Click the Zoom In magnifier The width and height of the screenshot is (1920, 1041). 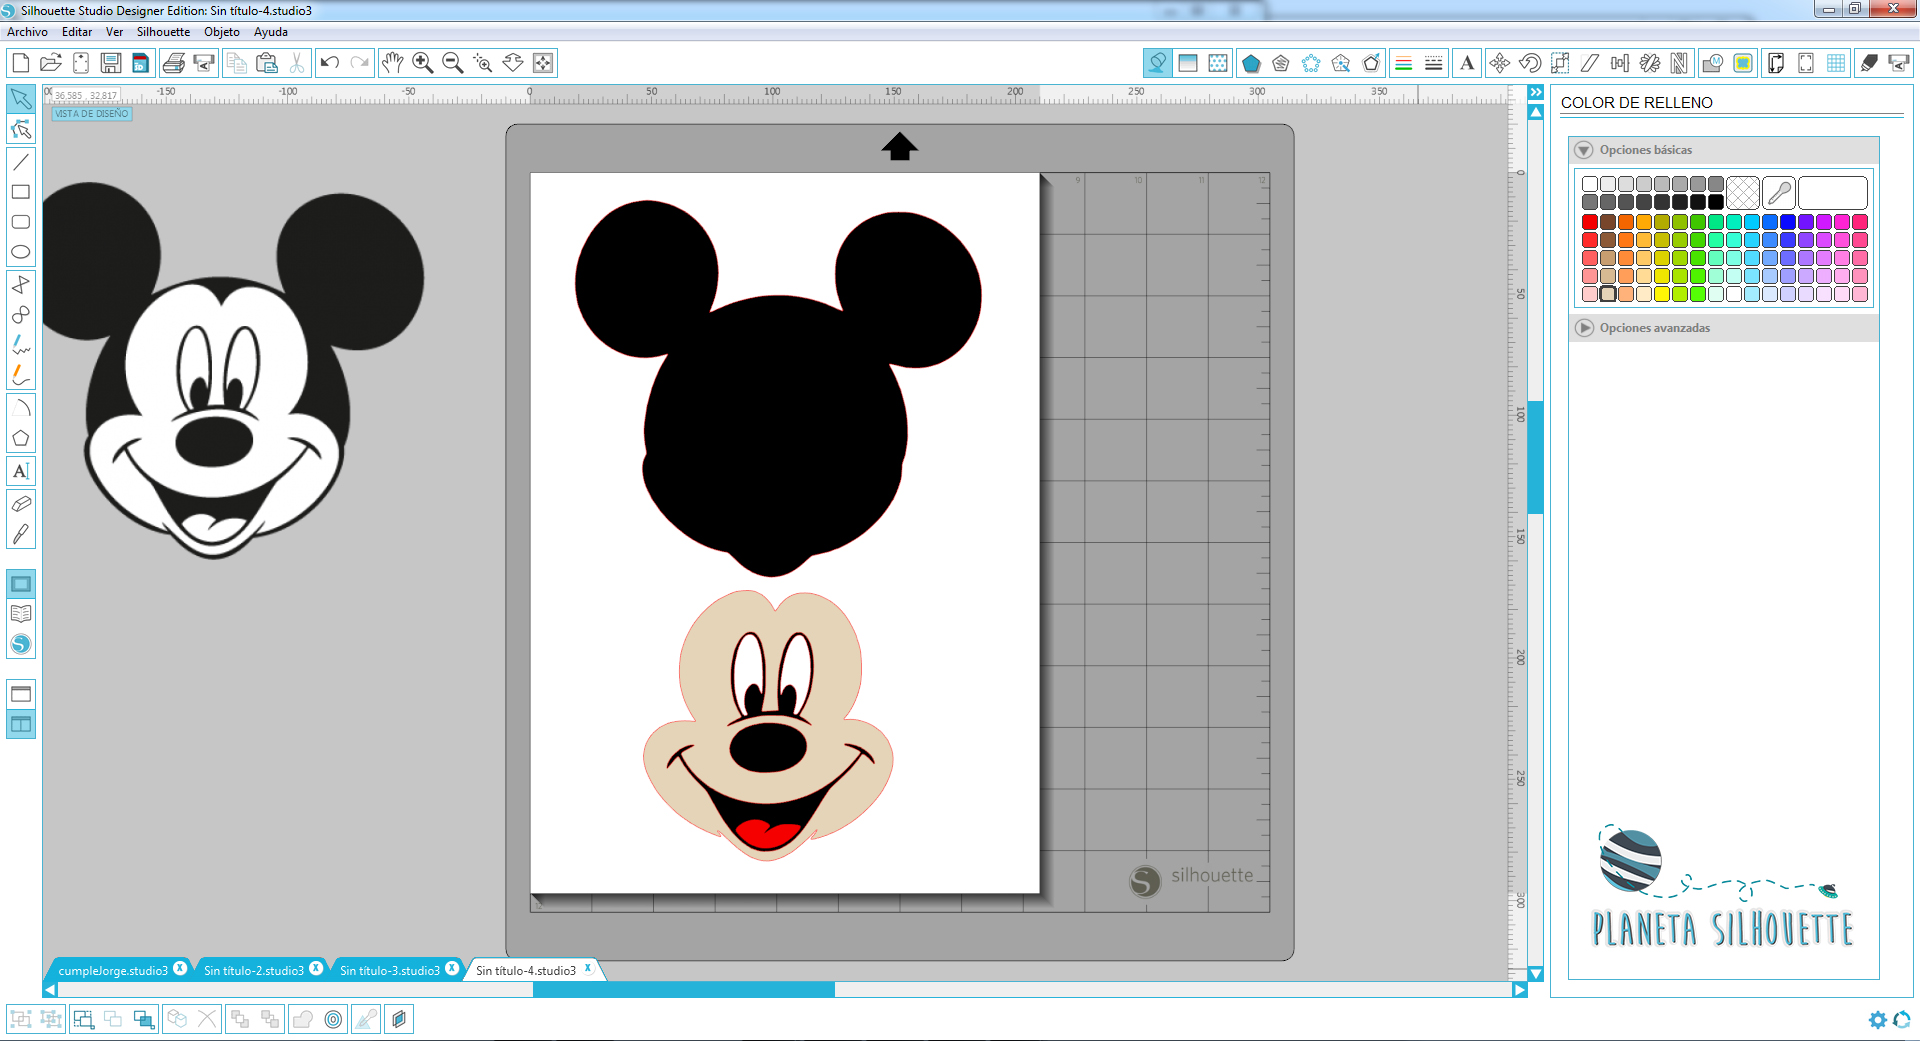[423, 63]
